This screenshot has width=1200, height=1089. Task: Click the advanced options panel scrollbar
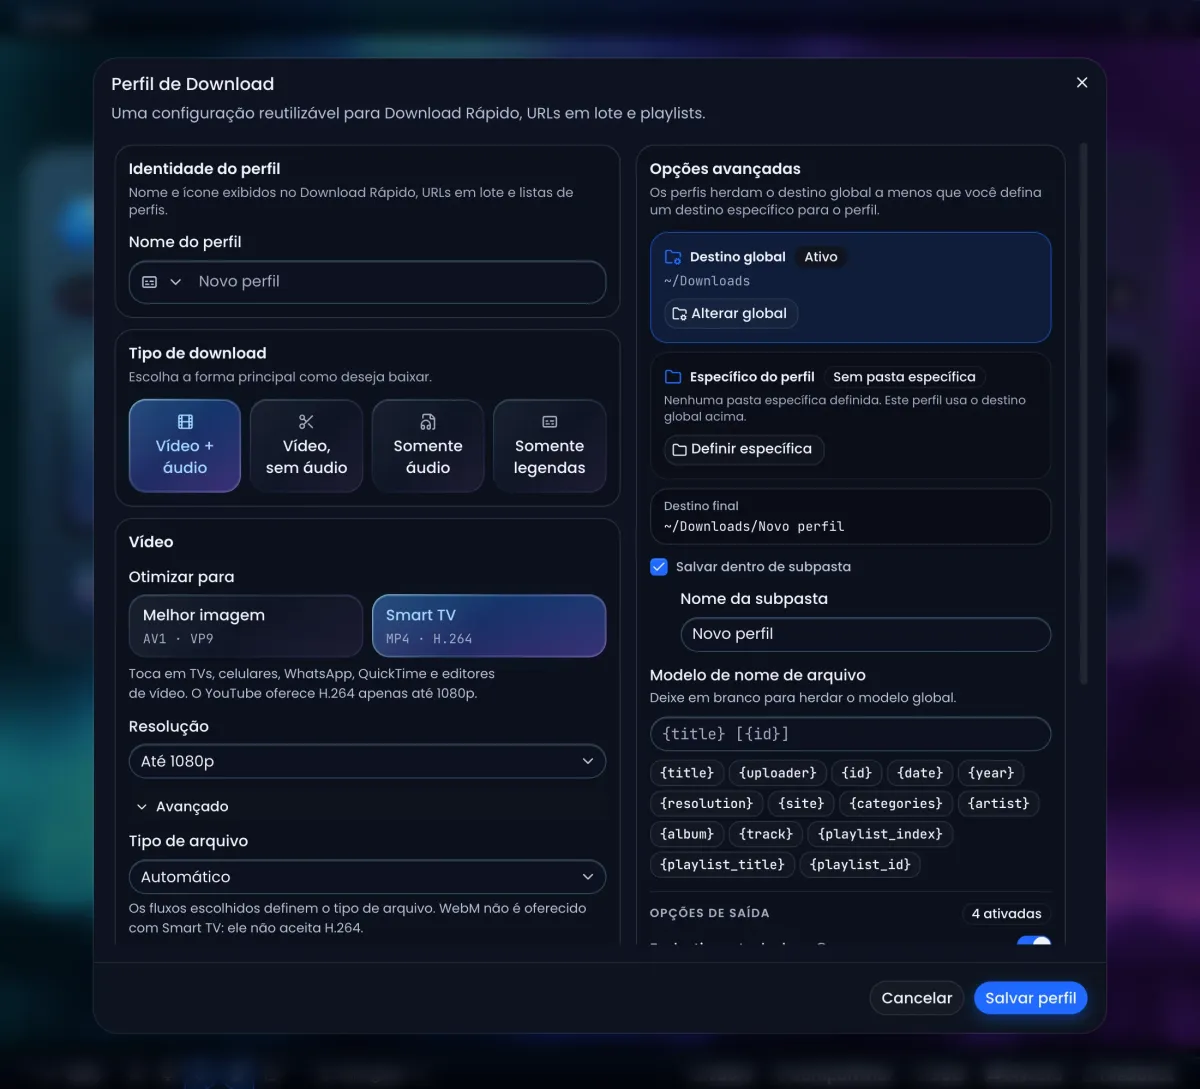pos(1083,415)
